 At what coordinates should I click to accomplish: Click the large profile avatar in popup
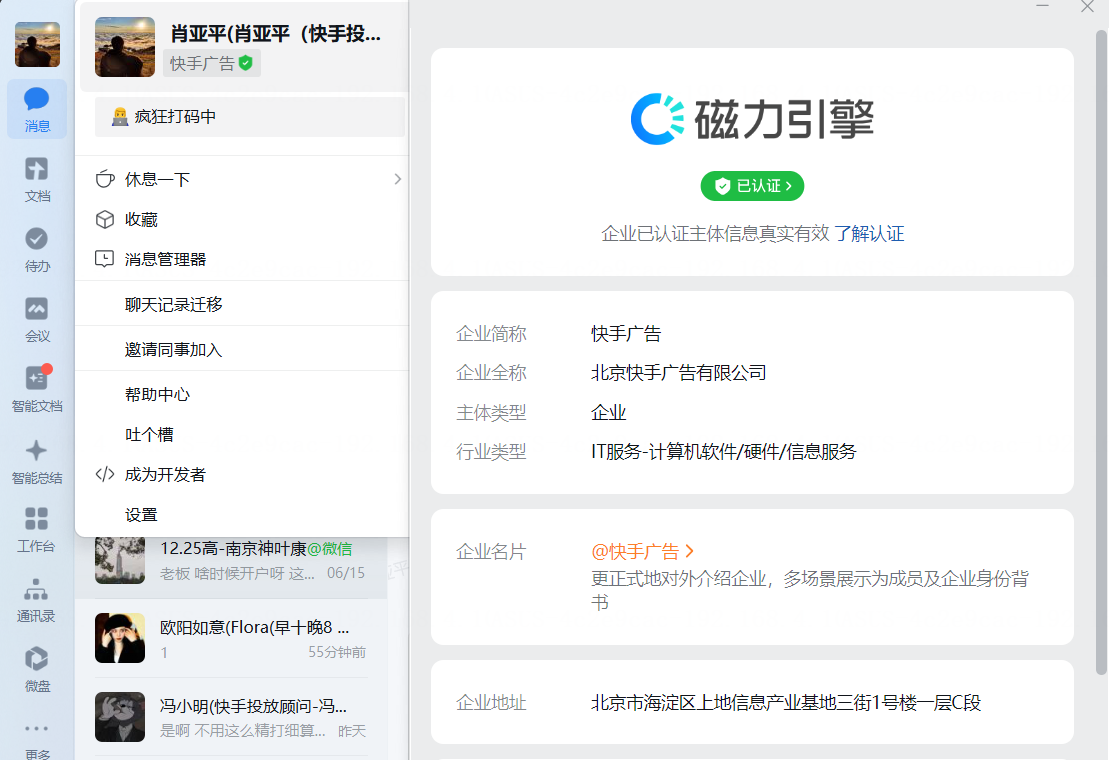click(125, 47)
